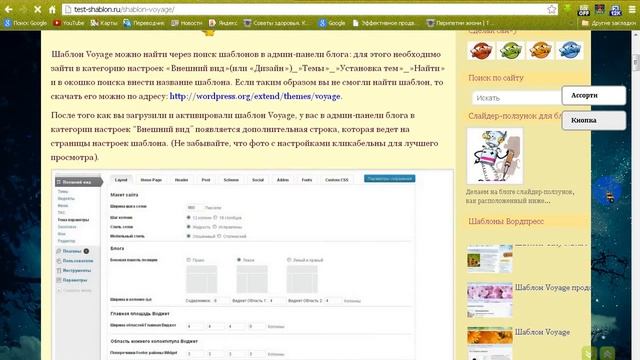Select the Scheme tab in settings image
This screenshot has width=640, height=360.
coord(231,180)
